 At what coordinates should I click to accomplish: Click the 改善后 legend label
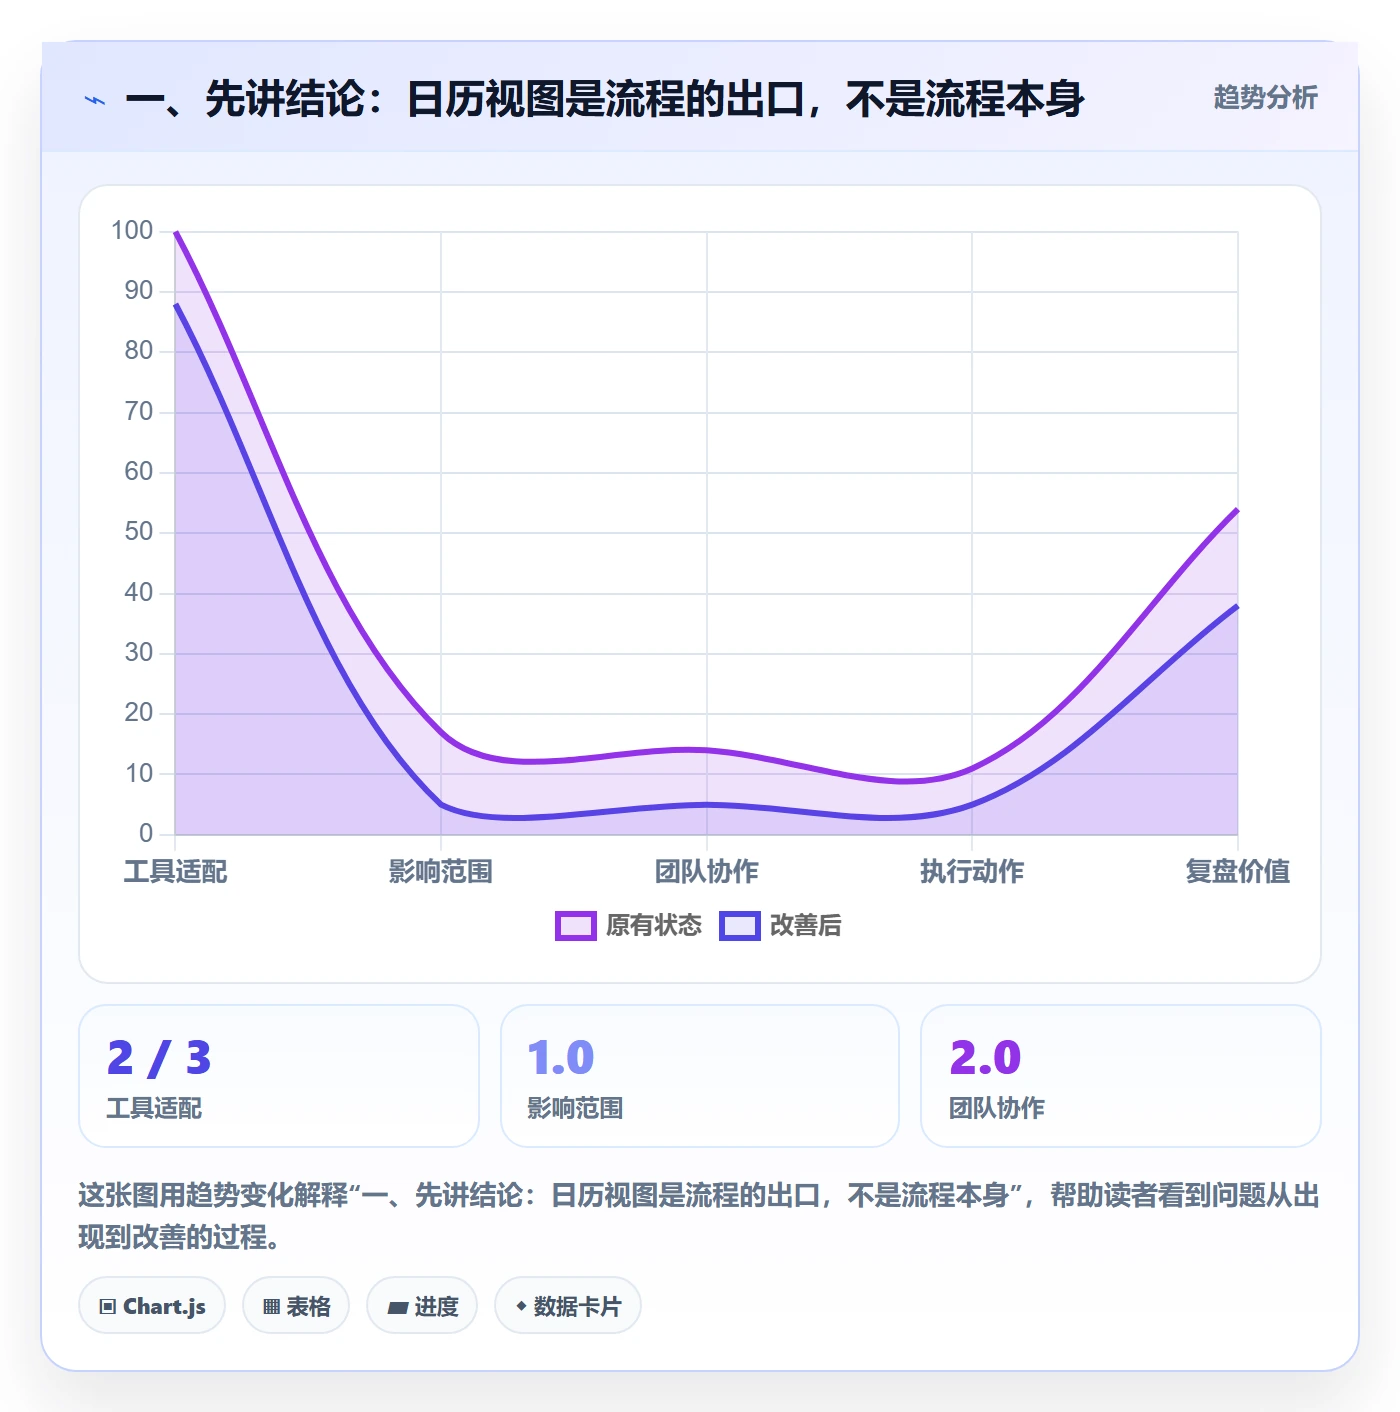point(805,926)
